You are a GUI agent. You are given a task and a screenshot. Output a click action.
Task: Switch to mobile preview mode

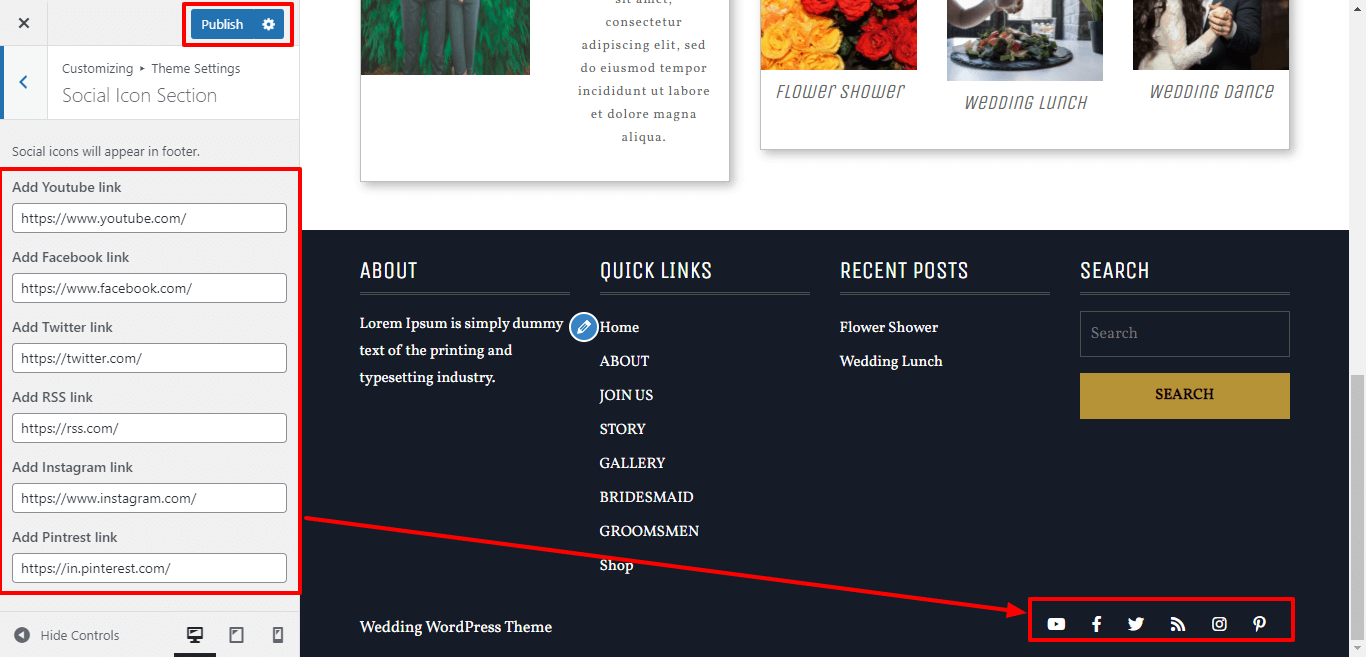coord(278,635)
